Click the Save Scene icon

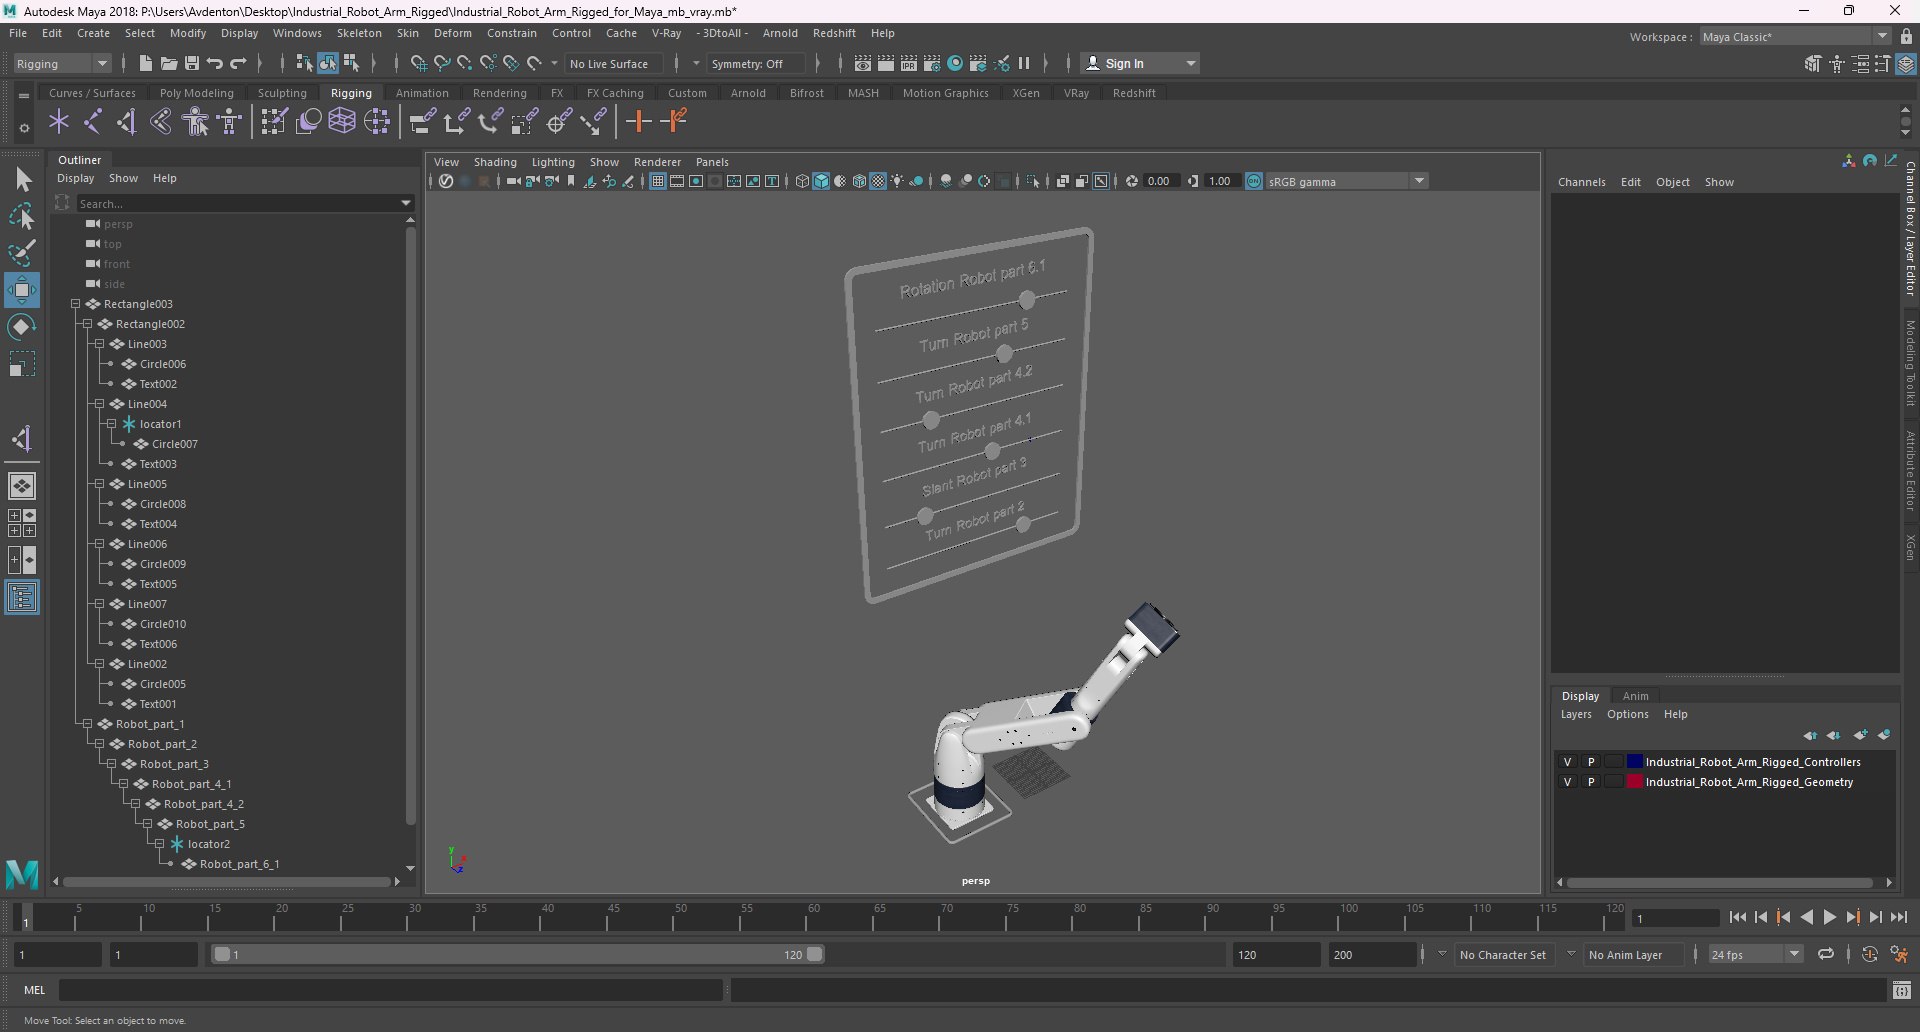click(192, 63)
